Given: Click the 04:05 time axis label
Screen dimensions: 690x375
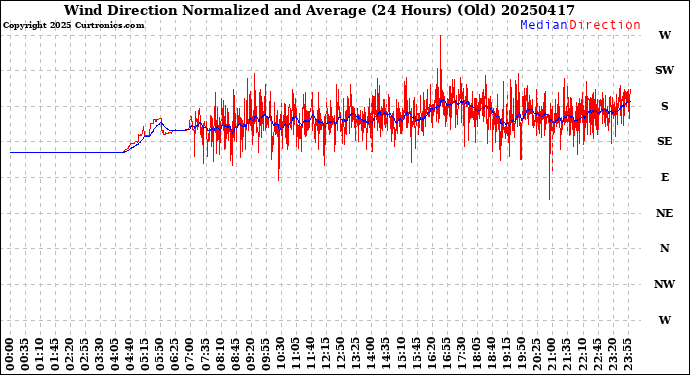Looking at the screenshot, I should click(115, 354).
